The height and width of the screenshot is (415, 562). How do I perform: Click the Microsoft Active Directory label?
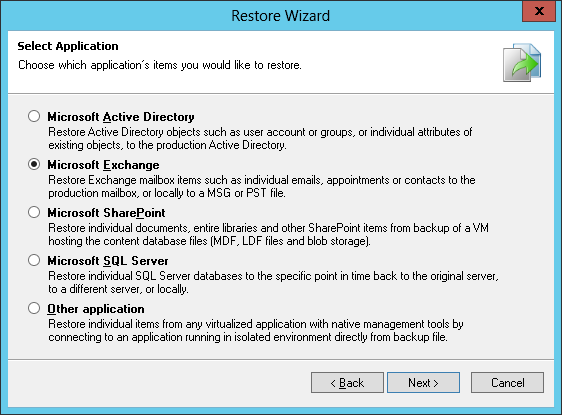pos(121,117)
